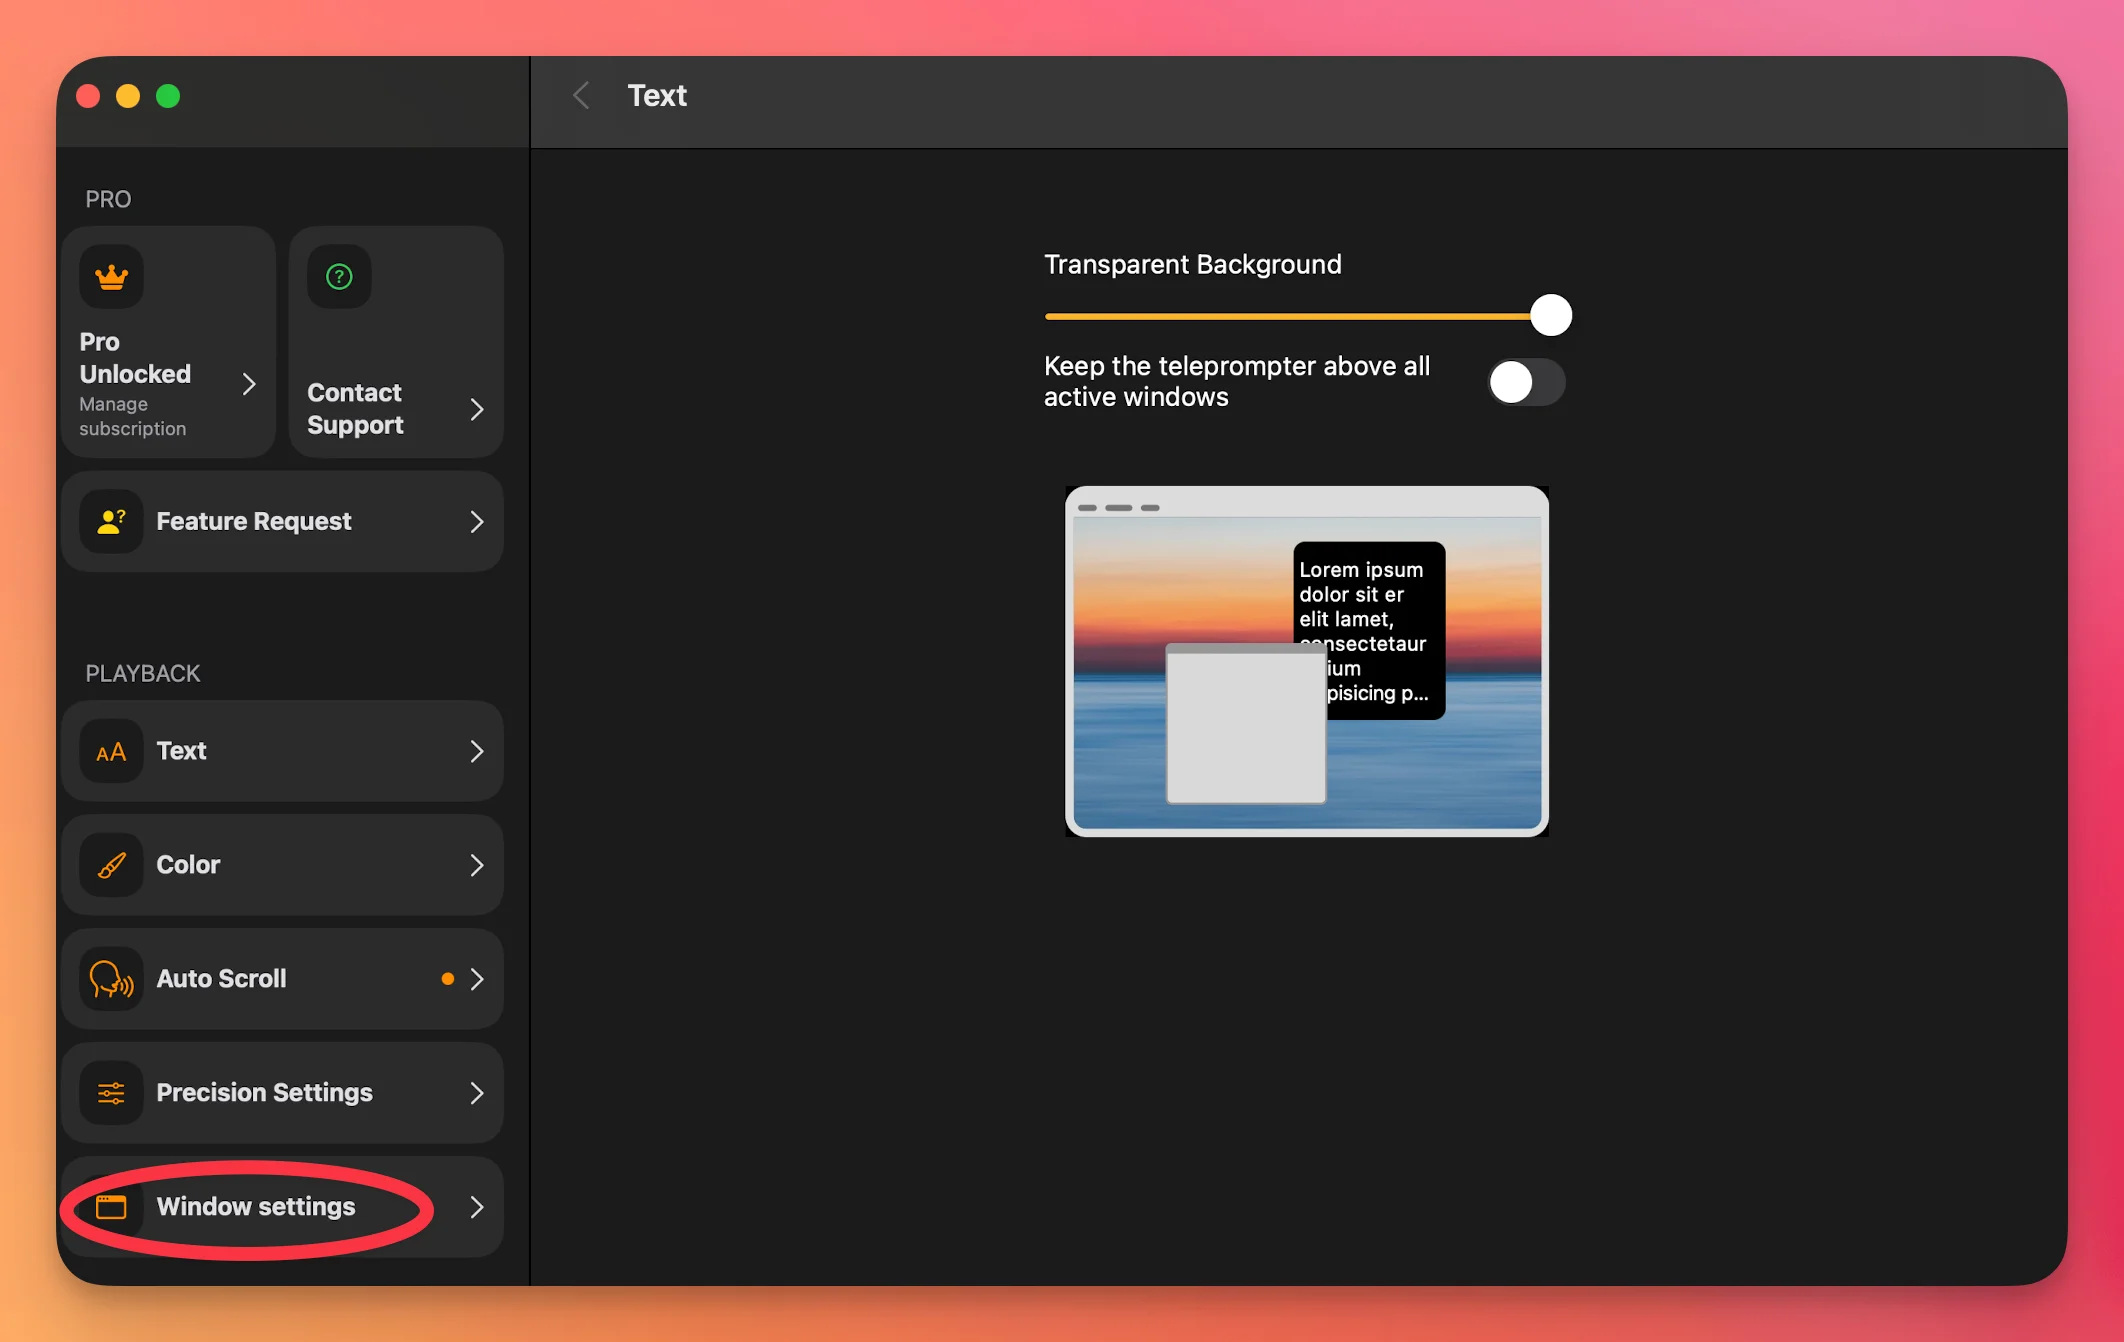Click the crown icon on Pro Unlocked
This screenshot has height=1342, width=2124.
111,276
